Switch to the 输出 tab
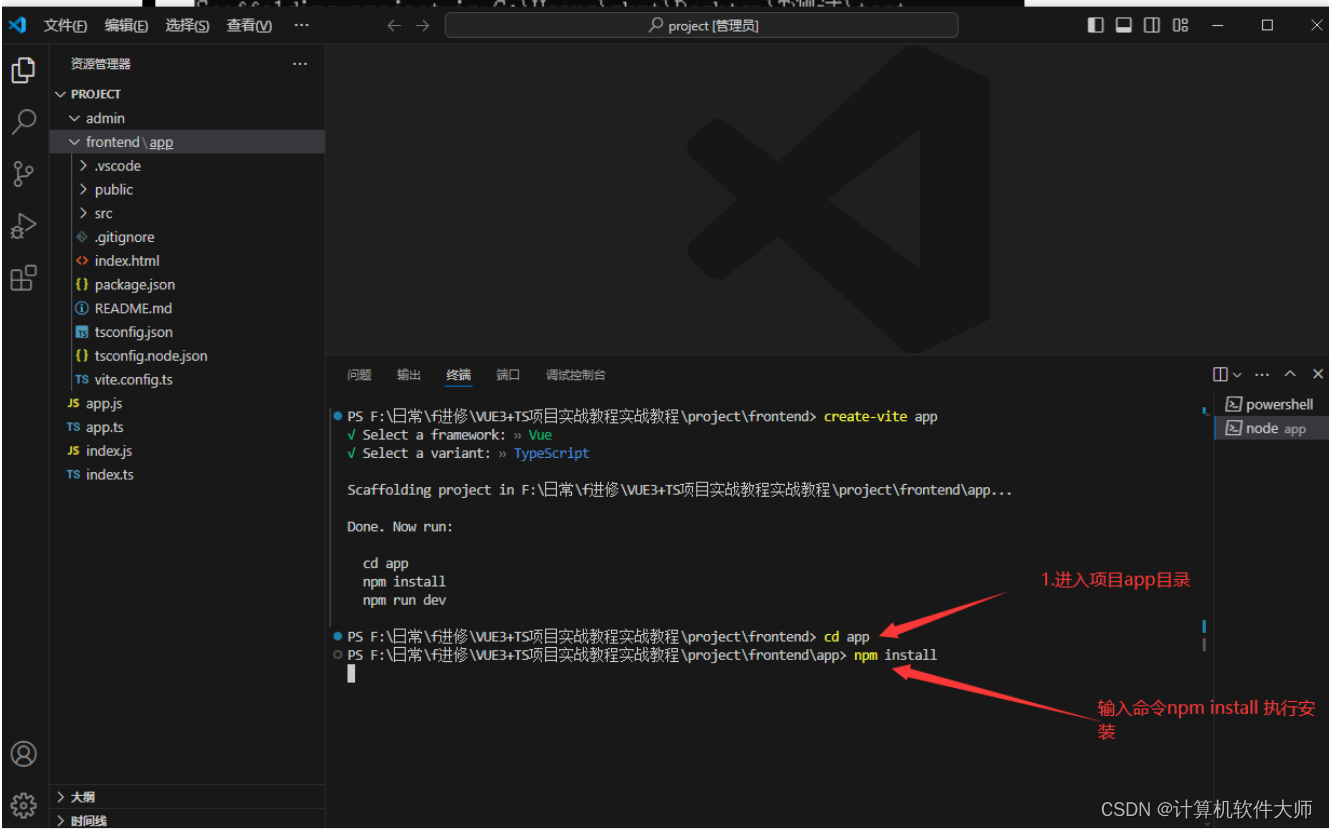The height and width of the screenshot is (829, 1329). [409, 375]
